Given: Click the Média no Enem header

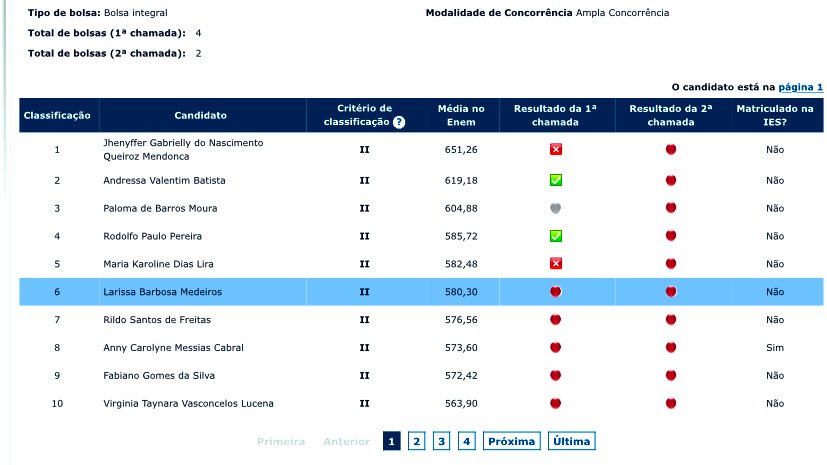Looking at the screenshot, I should pos(461,115).
